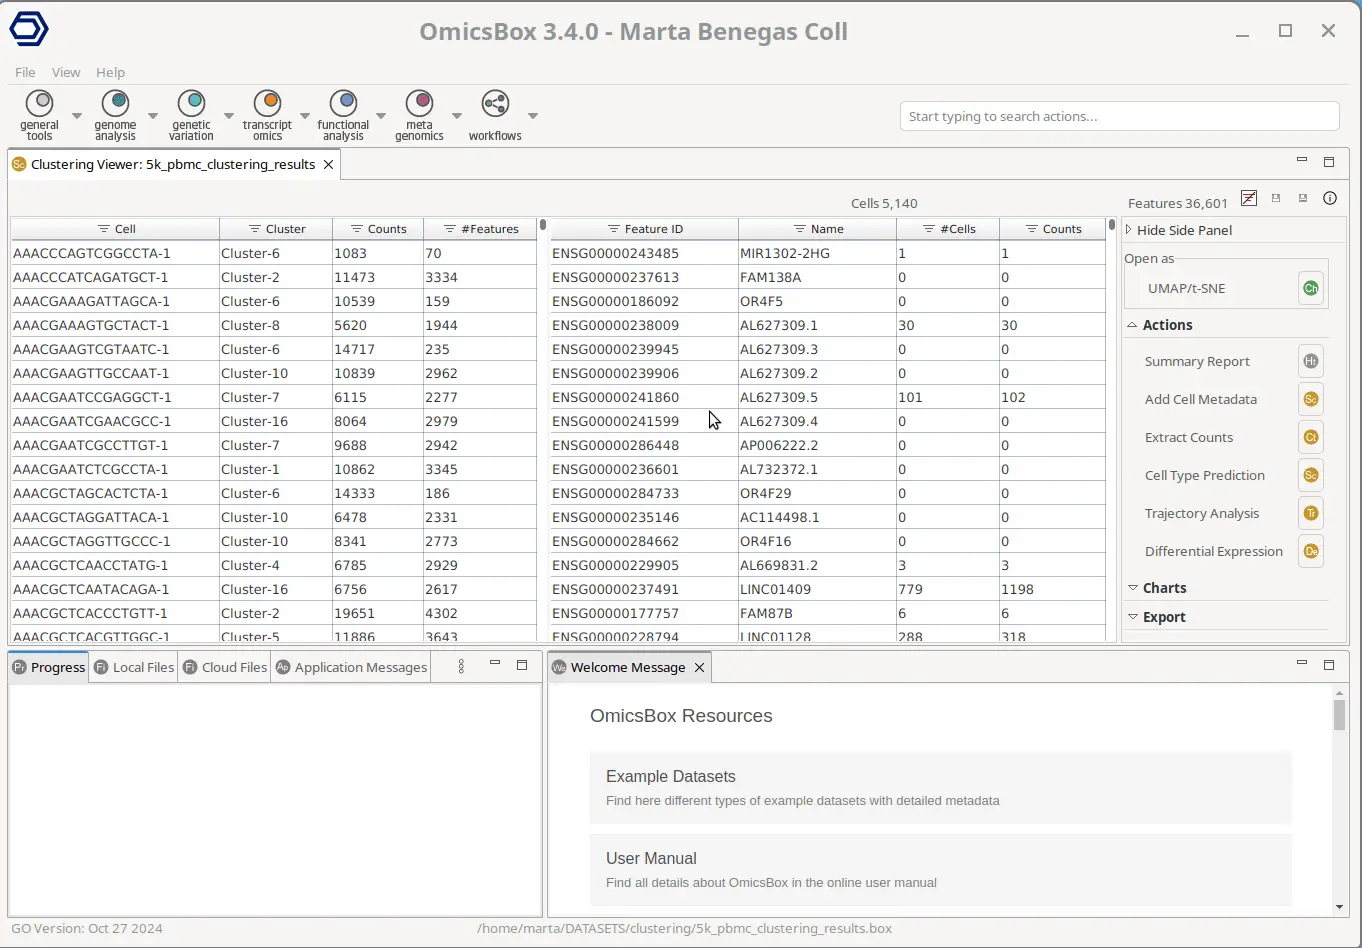1362x948 pixels.
Task: Open the transcriptomics category
Action: click(x=267, y=115)
